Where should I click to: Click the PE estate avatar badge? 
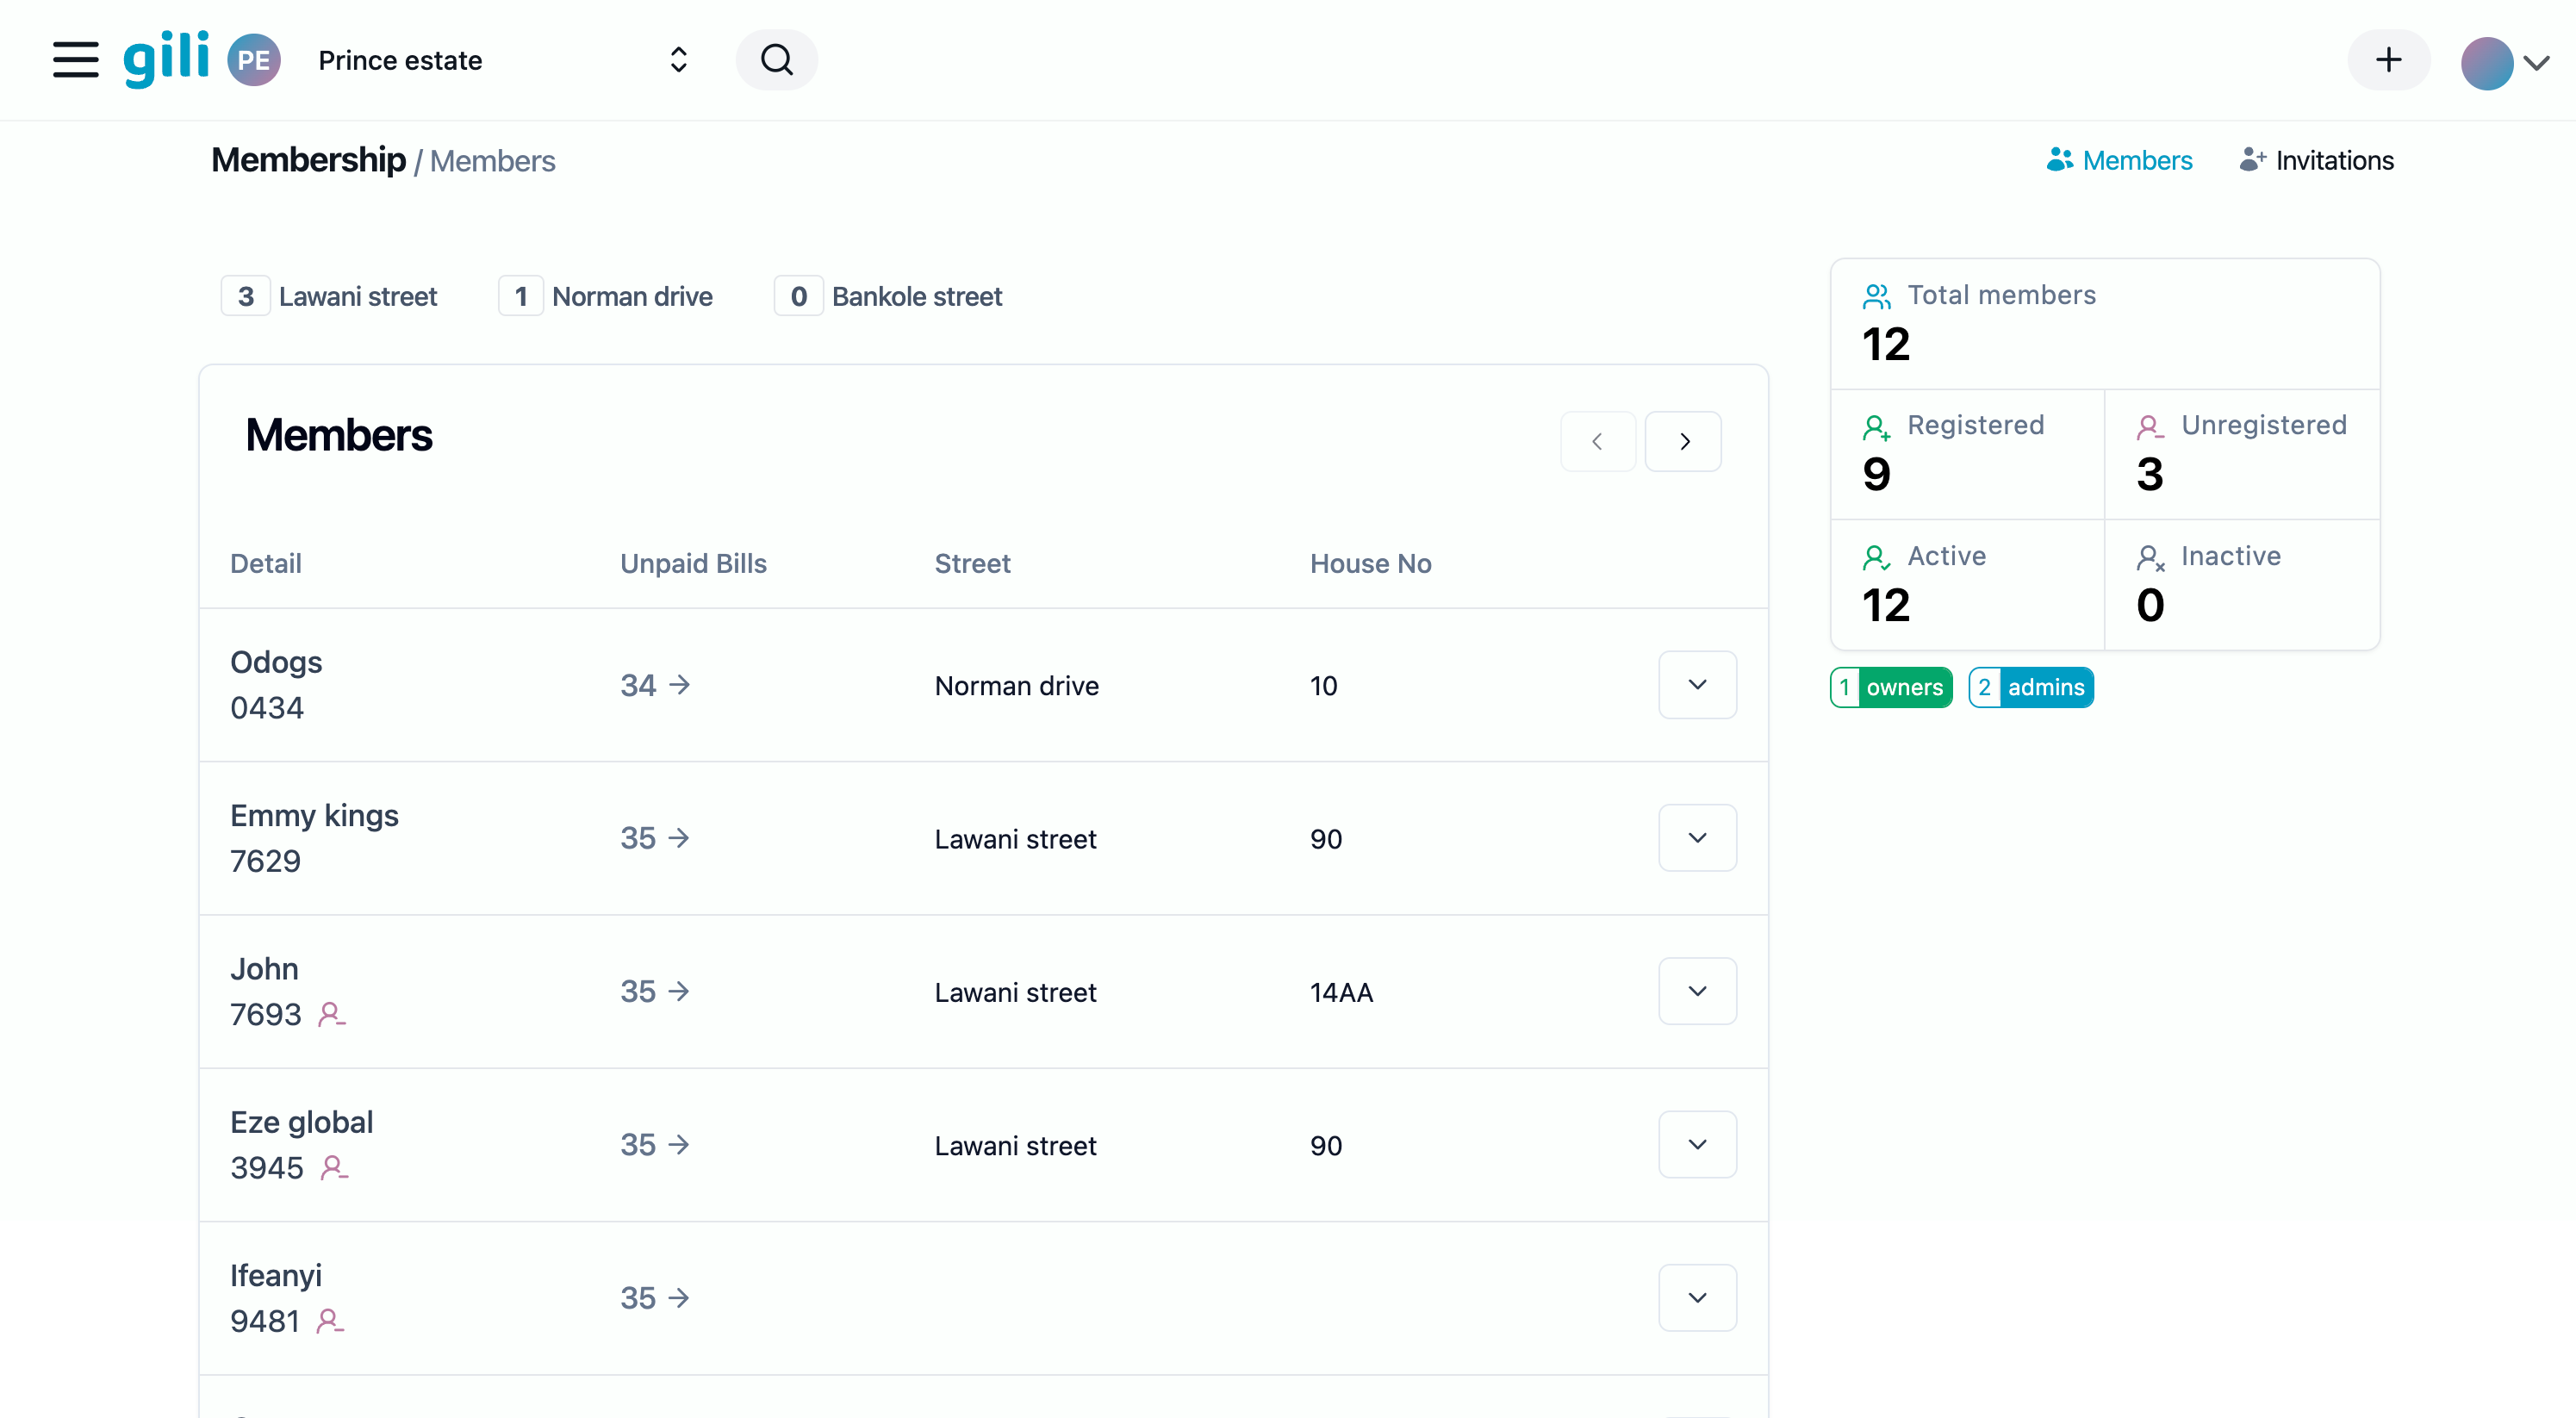tap(253, 60)
